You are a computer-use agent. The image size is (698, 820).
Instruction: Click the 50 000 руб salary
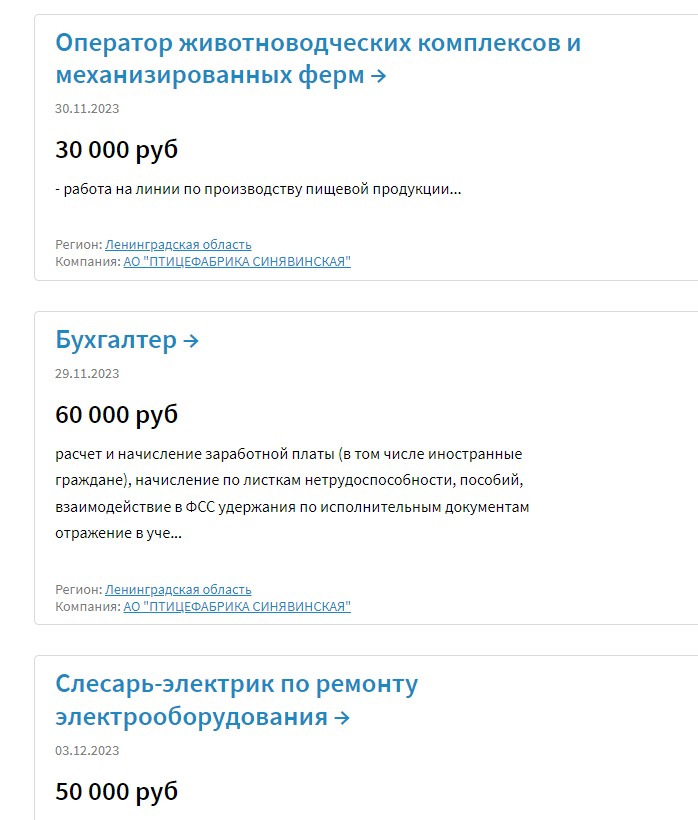point(117,791)
